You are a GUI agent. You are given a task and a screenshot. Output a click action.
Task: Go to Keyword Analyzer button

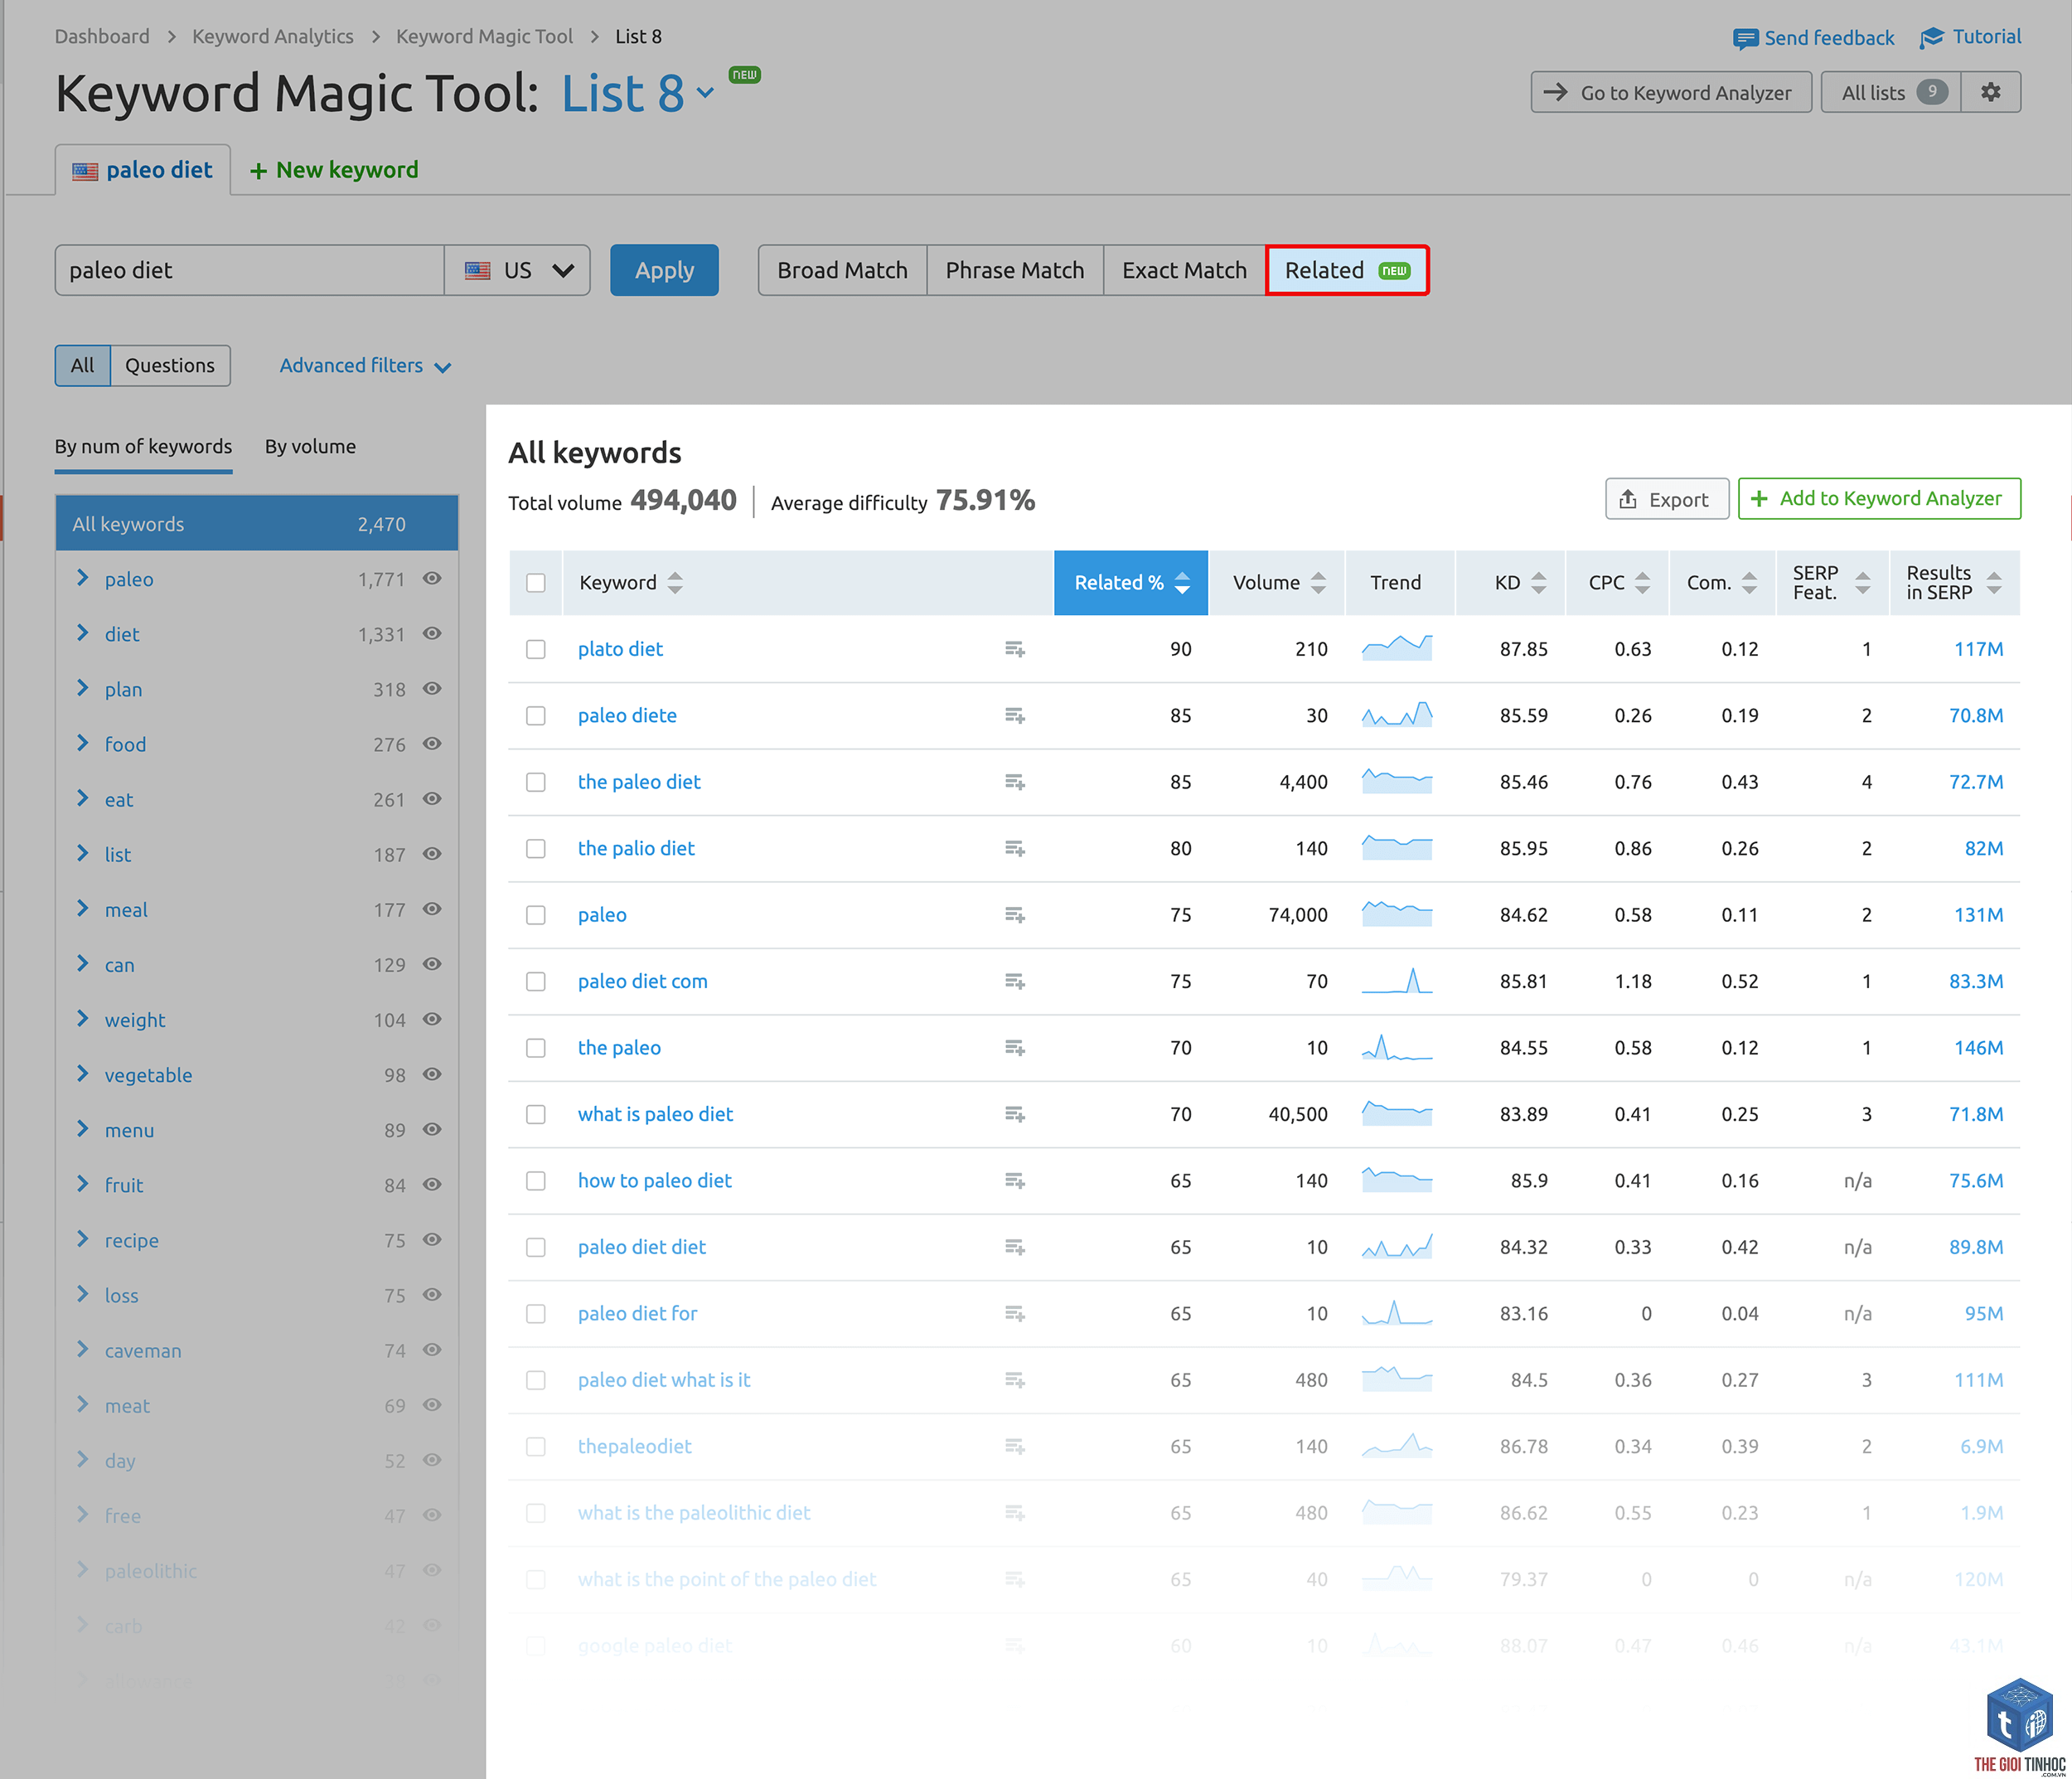(1671, 92)
